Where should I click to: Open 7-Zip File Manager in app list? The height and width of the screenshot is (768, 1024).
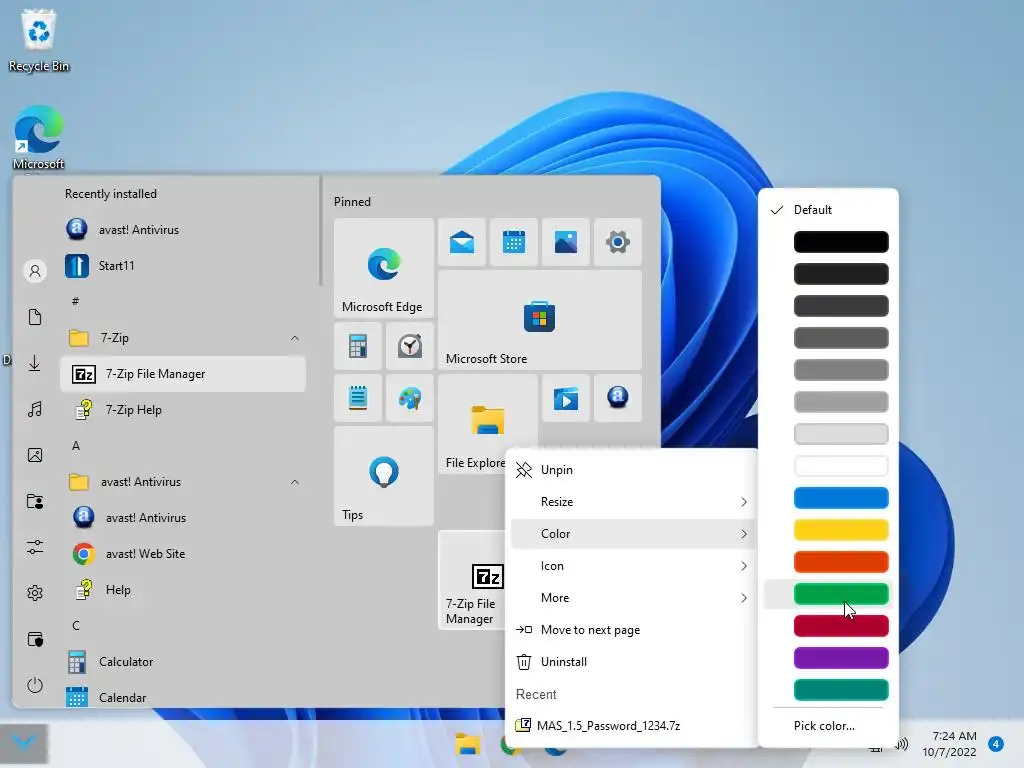point(183,374)
